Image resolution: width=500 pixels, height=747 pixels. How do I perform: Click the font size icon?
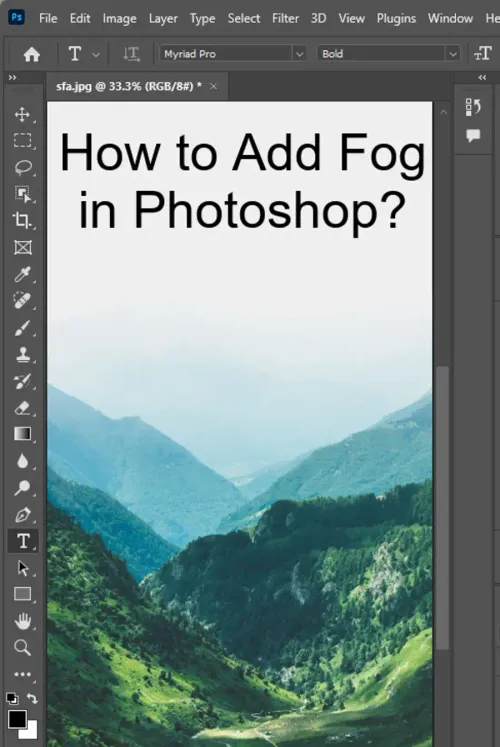pos(482,53)
